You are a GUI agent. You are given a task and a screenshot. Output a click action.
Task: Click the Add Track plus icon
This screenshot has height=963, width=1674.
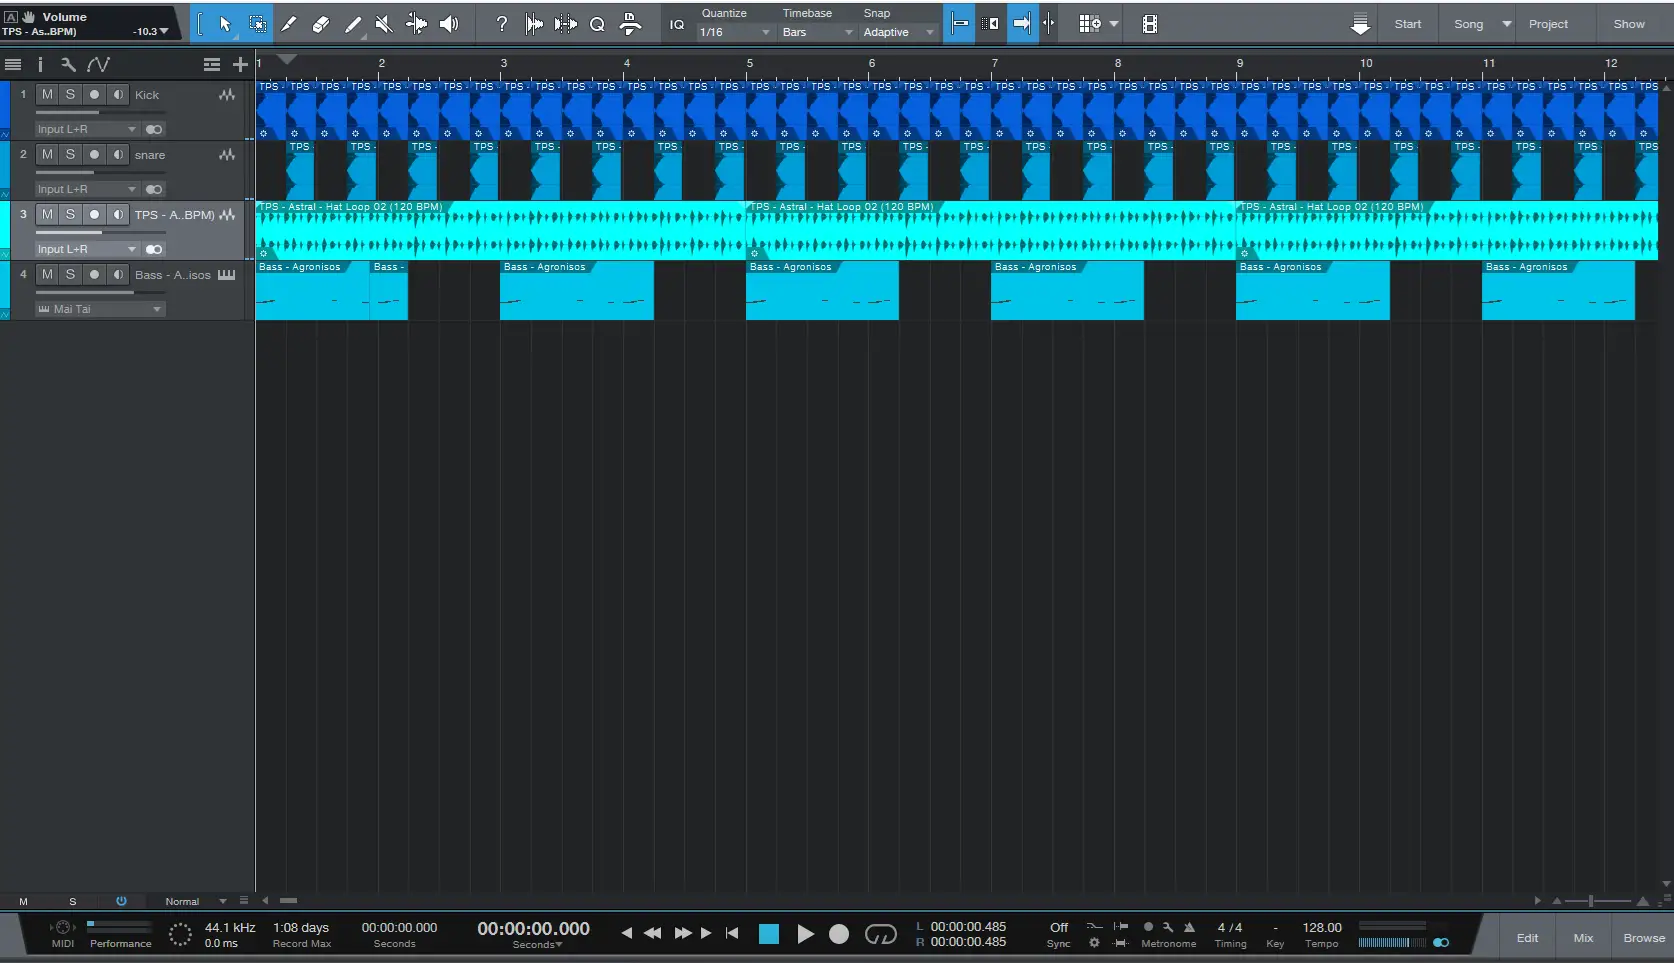point(240,65)
